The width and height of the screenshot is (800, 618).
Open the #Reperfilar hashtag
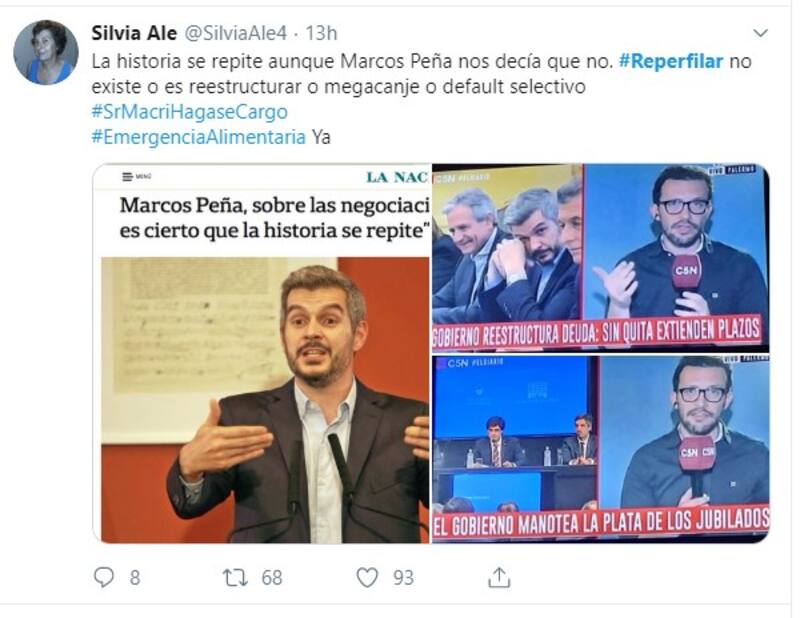(671, 61)
